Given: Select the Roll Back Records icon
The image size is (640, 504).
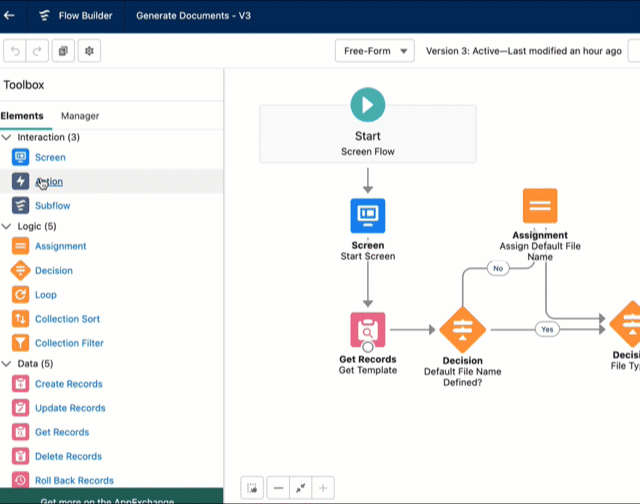Looking at the screenshot, I should point(20,480).
